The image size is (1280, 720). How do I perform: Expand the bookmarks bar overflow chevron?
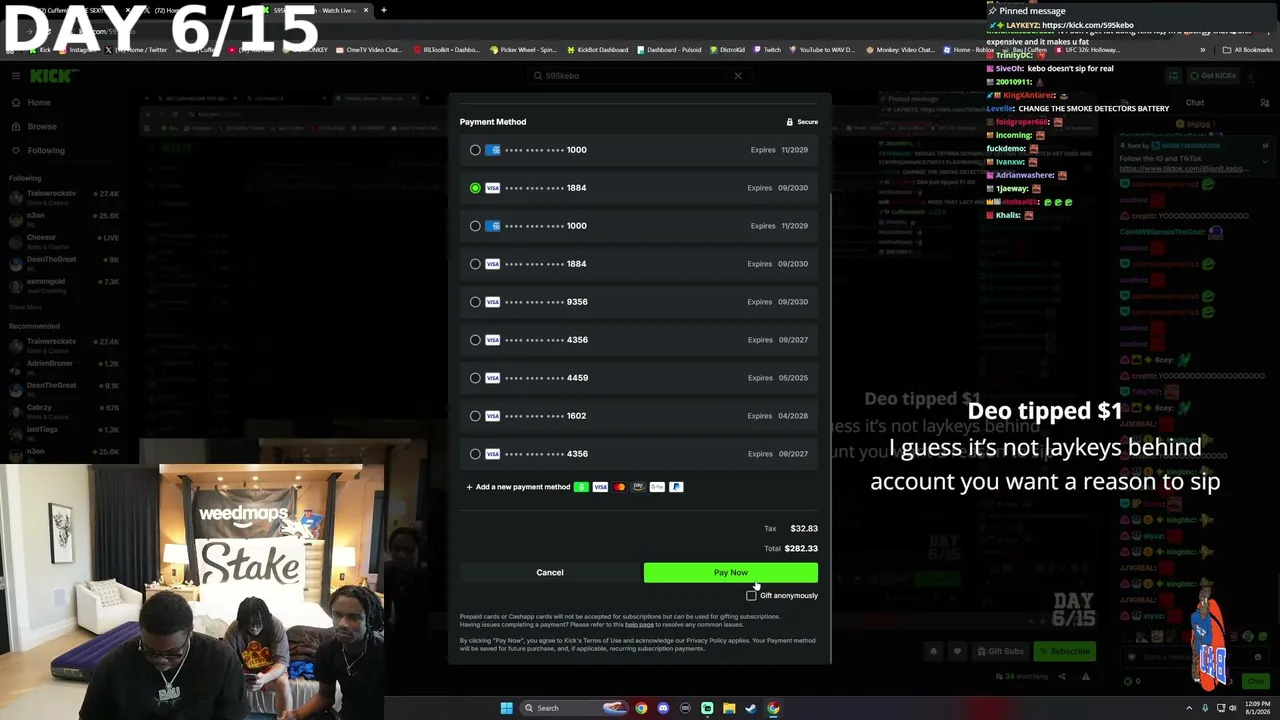1203,49
